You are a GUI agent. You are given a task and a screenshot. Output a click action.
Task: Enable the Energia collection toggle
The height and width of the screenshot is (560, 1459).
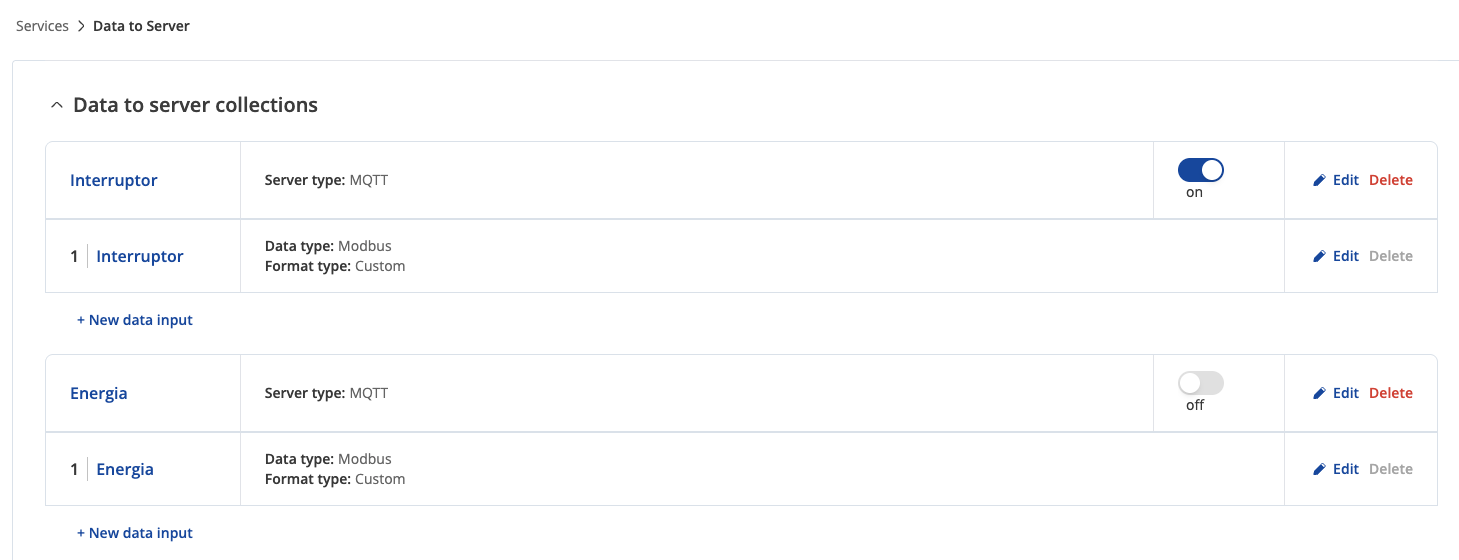pyautogui.click(x=1200, y=383)
